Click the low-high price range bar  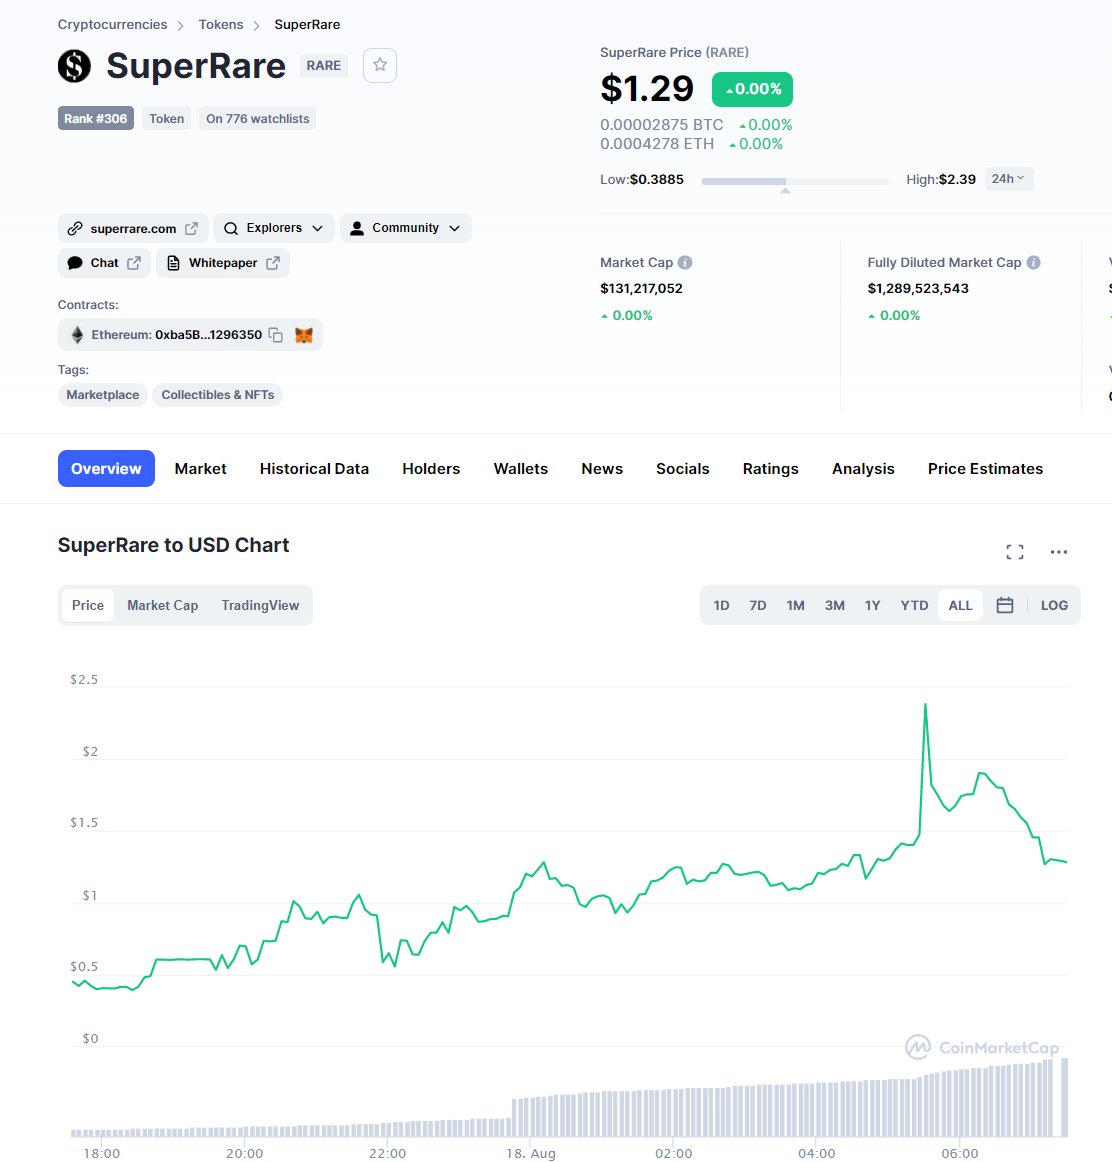pos(795,181)
